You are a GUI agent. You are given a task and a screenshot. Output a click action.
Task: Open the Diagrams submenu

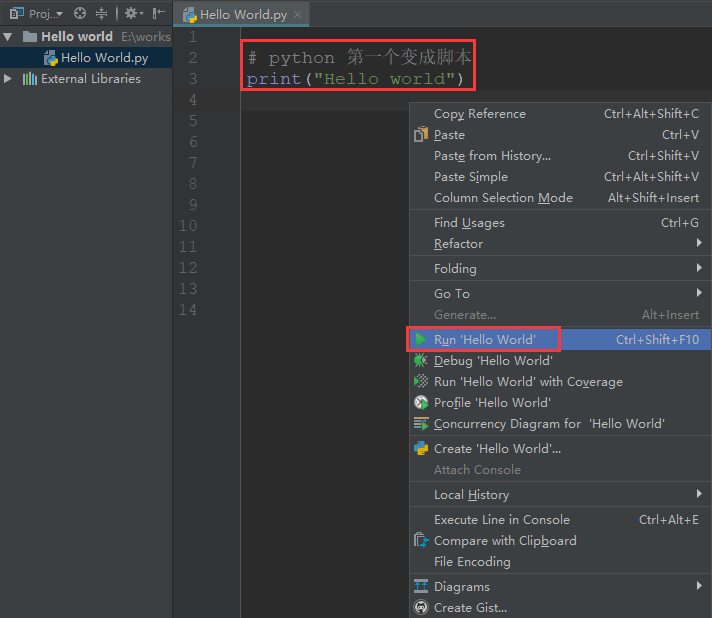[x=560, y=587]
